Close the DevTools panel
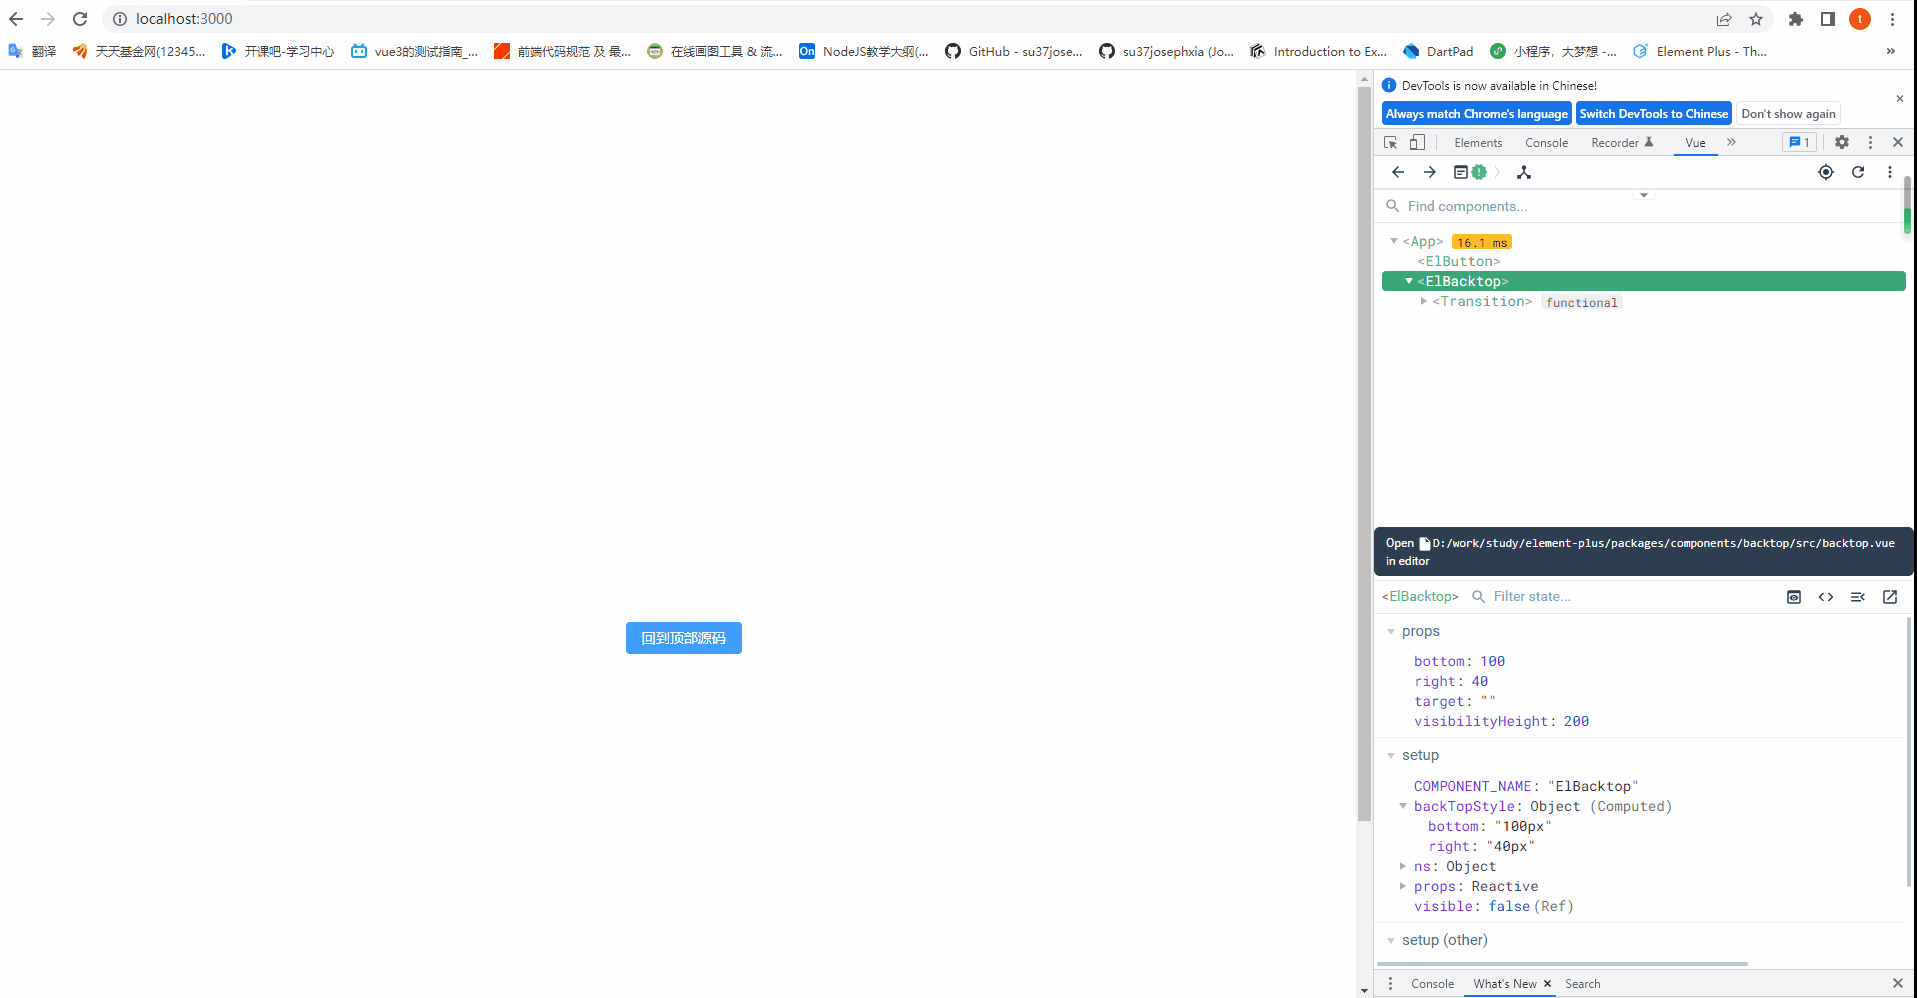 pos(1898,143)
